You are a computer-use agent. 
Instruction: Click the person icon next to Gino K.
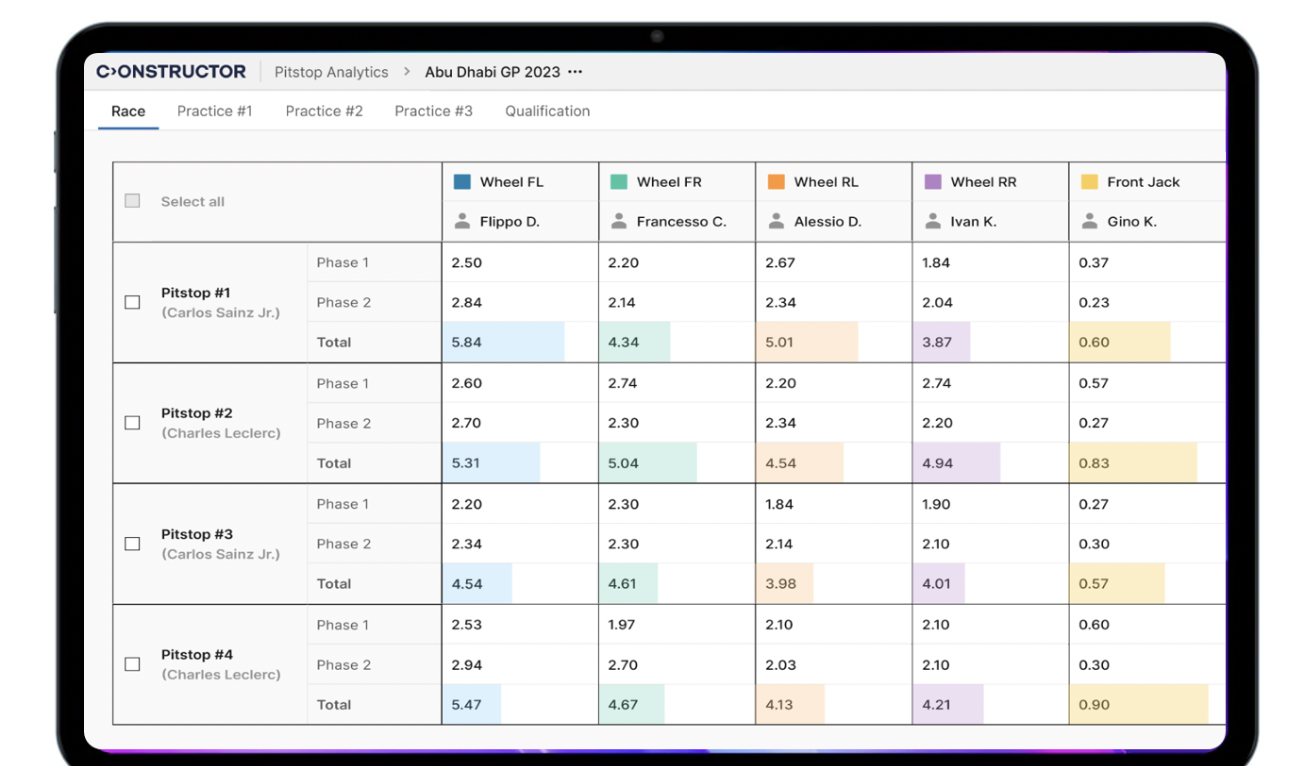click(x=1088, y=221)
